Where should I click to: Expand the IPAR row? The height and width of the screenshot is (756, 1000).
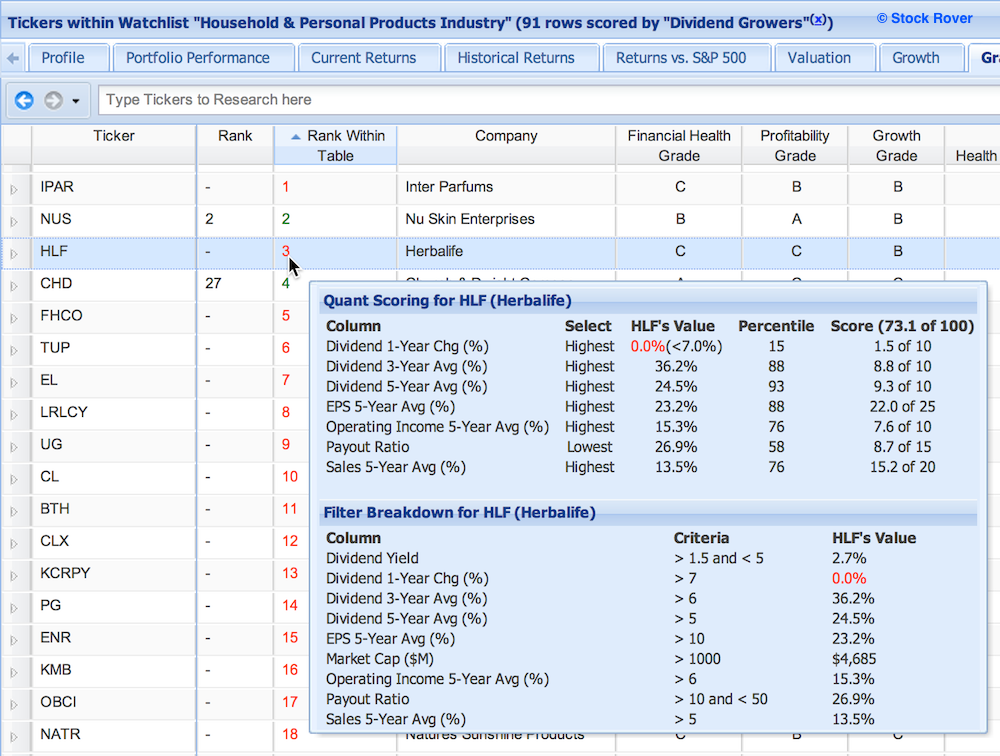tap(14, 189)
